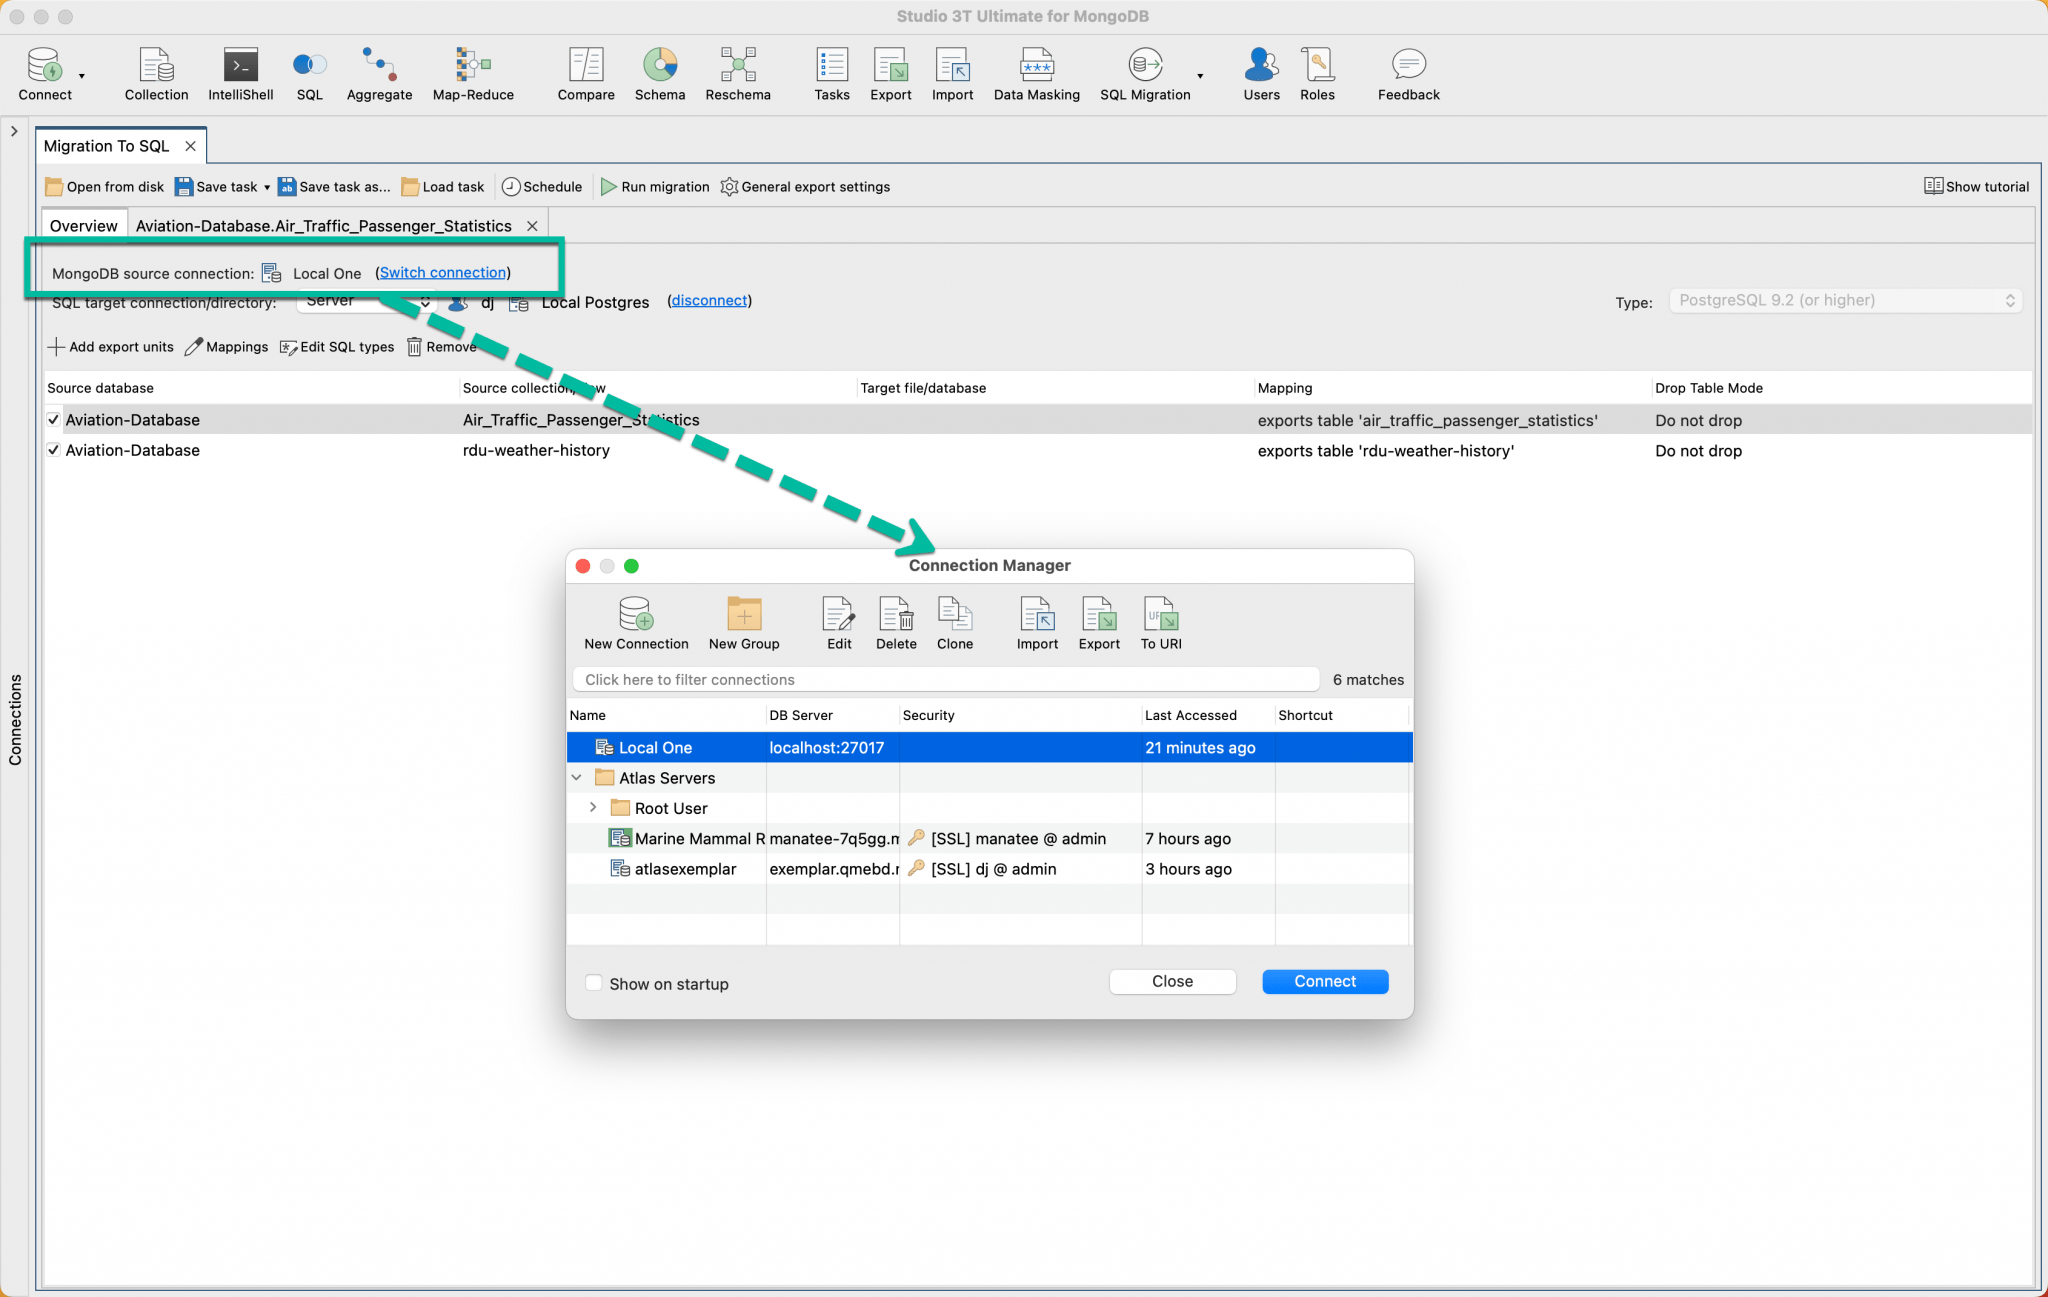Expand the Root User folder

coord(593,807)
